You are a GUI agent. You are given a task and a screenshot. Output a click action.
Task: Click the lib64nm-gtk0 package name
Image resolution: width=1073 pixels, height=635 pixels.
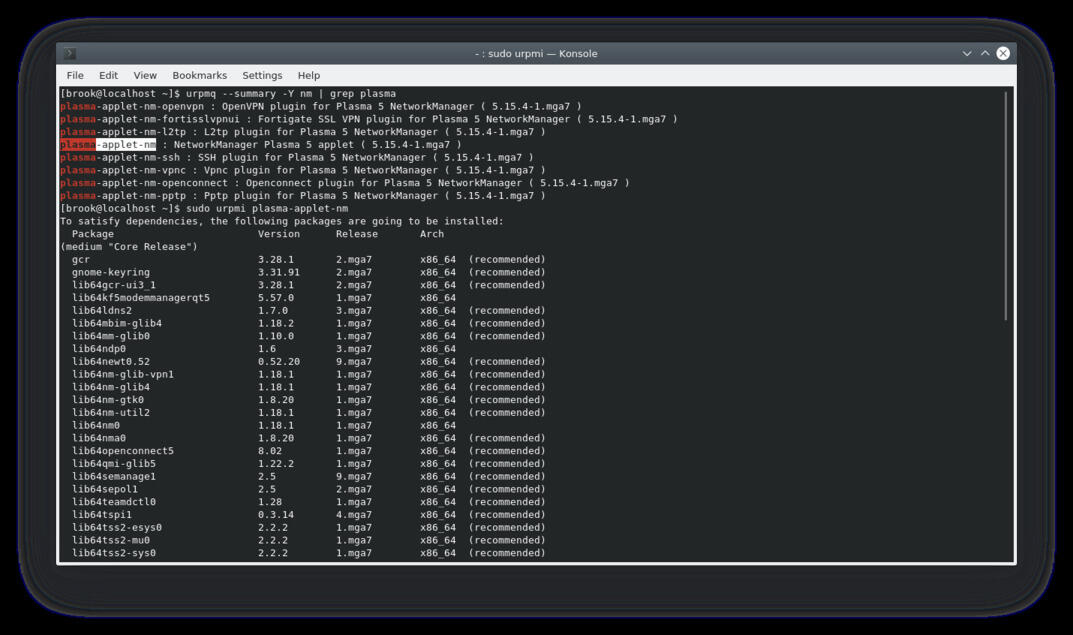108,400
